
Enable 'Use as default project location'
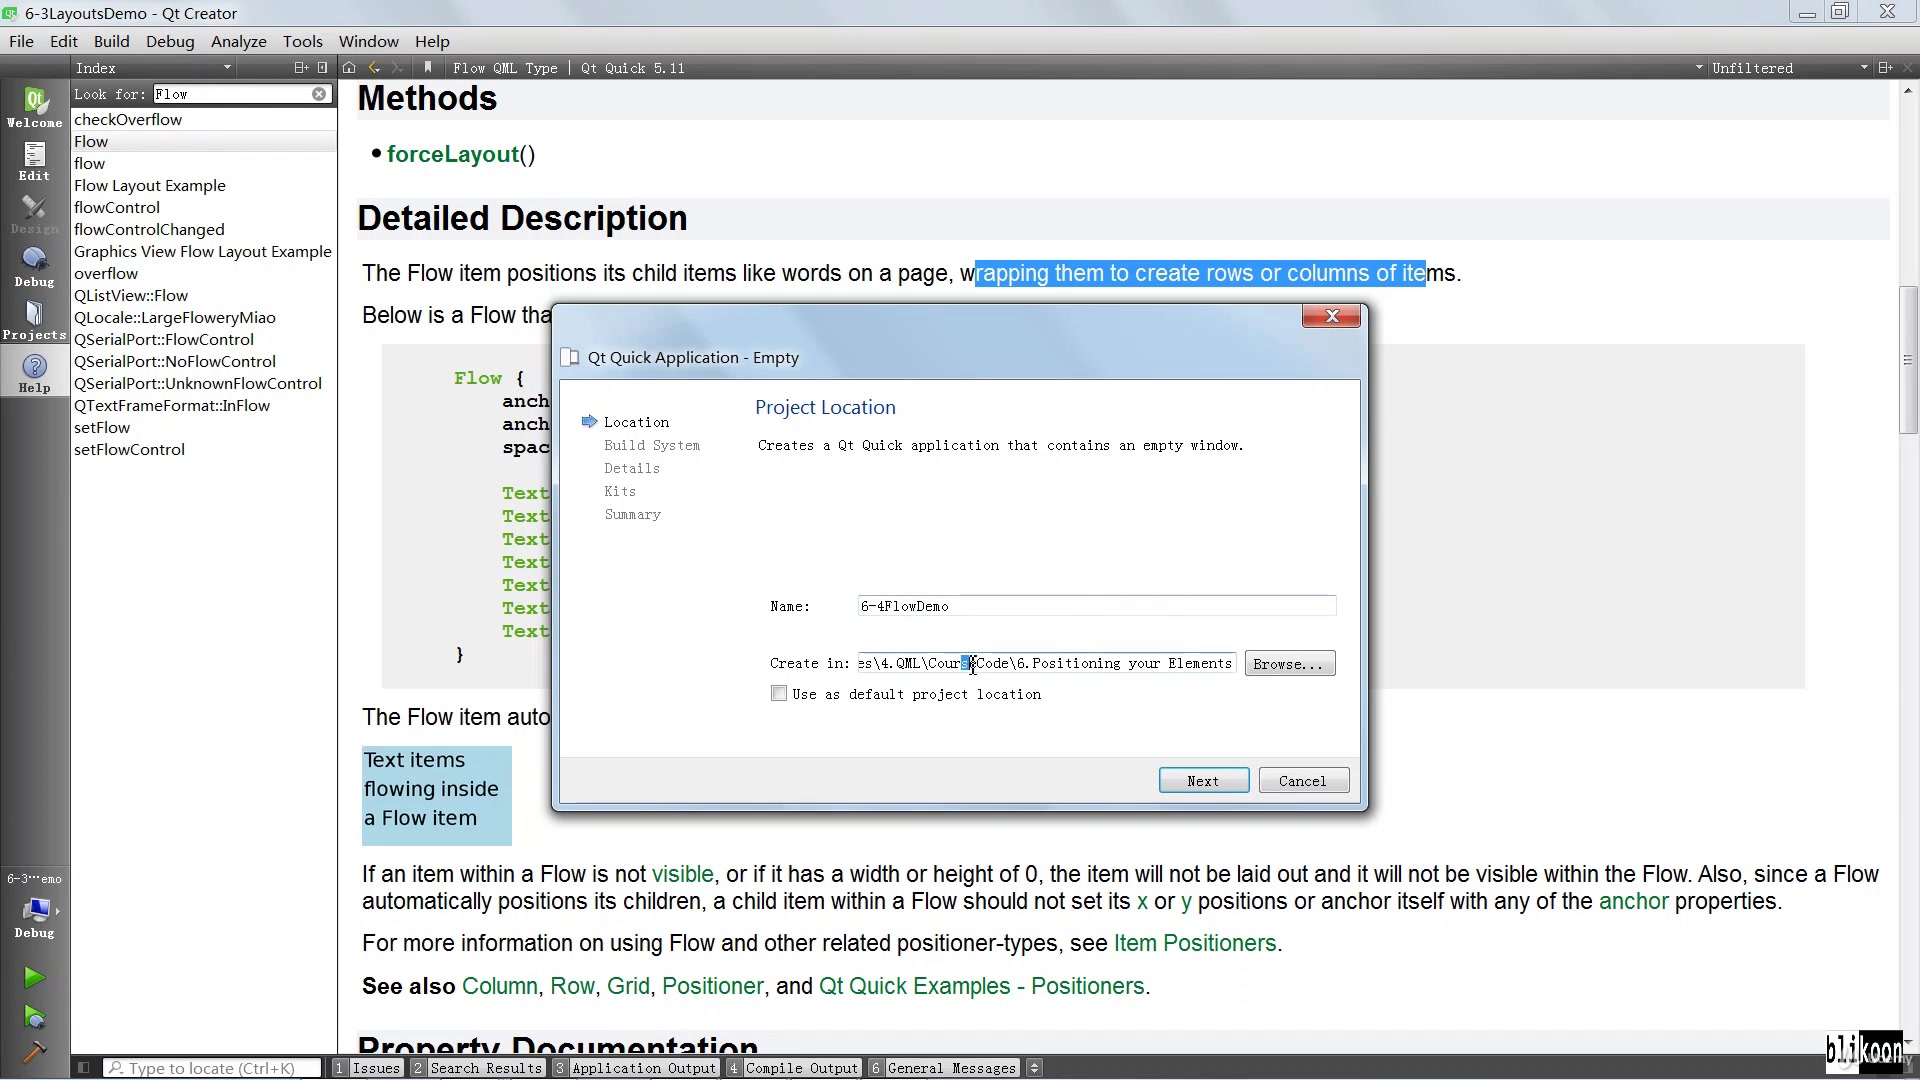pos(779,693)
